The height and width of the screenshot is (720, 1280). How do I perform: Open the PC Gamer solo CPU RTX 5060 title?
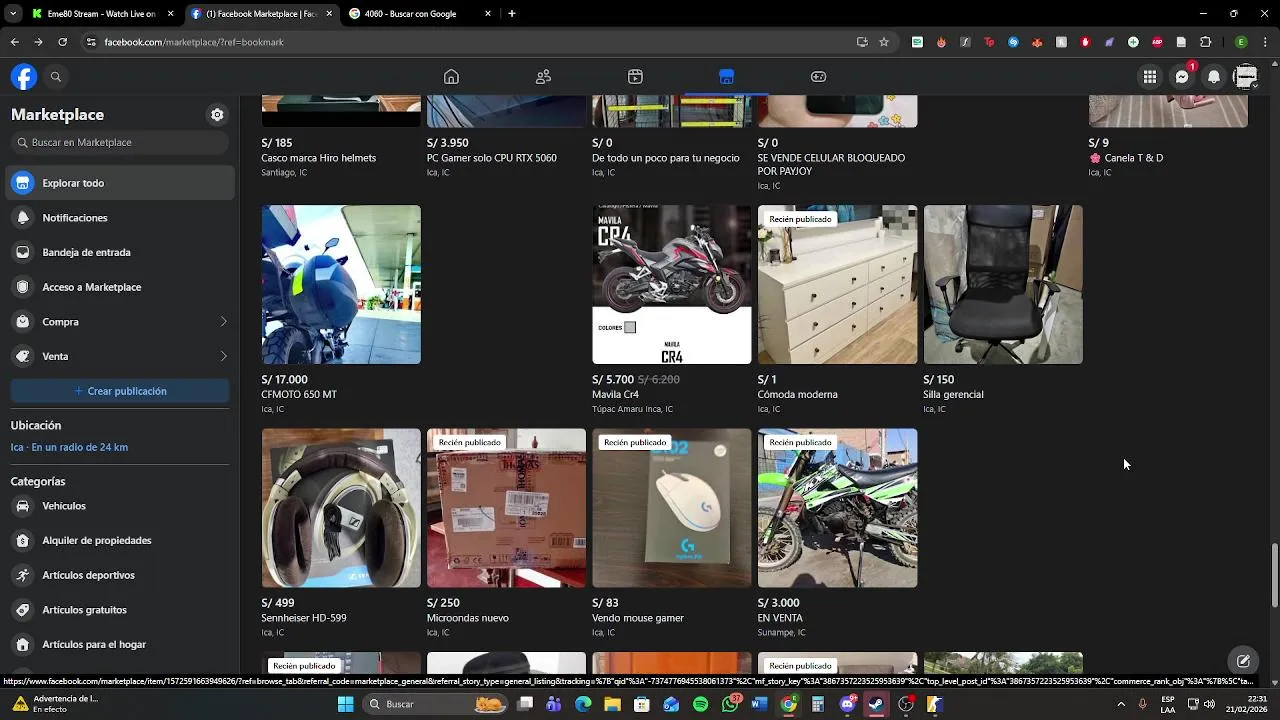492,158
